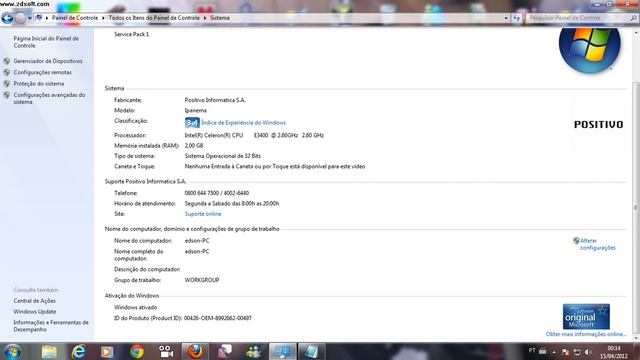Select the Sistema breadcrumb
The width and height of the screenshot is (640, 360).
[x=220, y=18]
